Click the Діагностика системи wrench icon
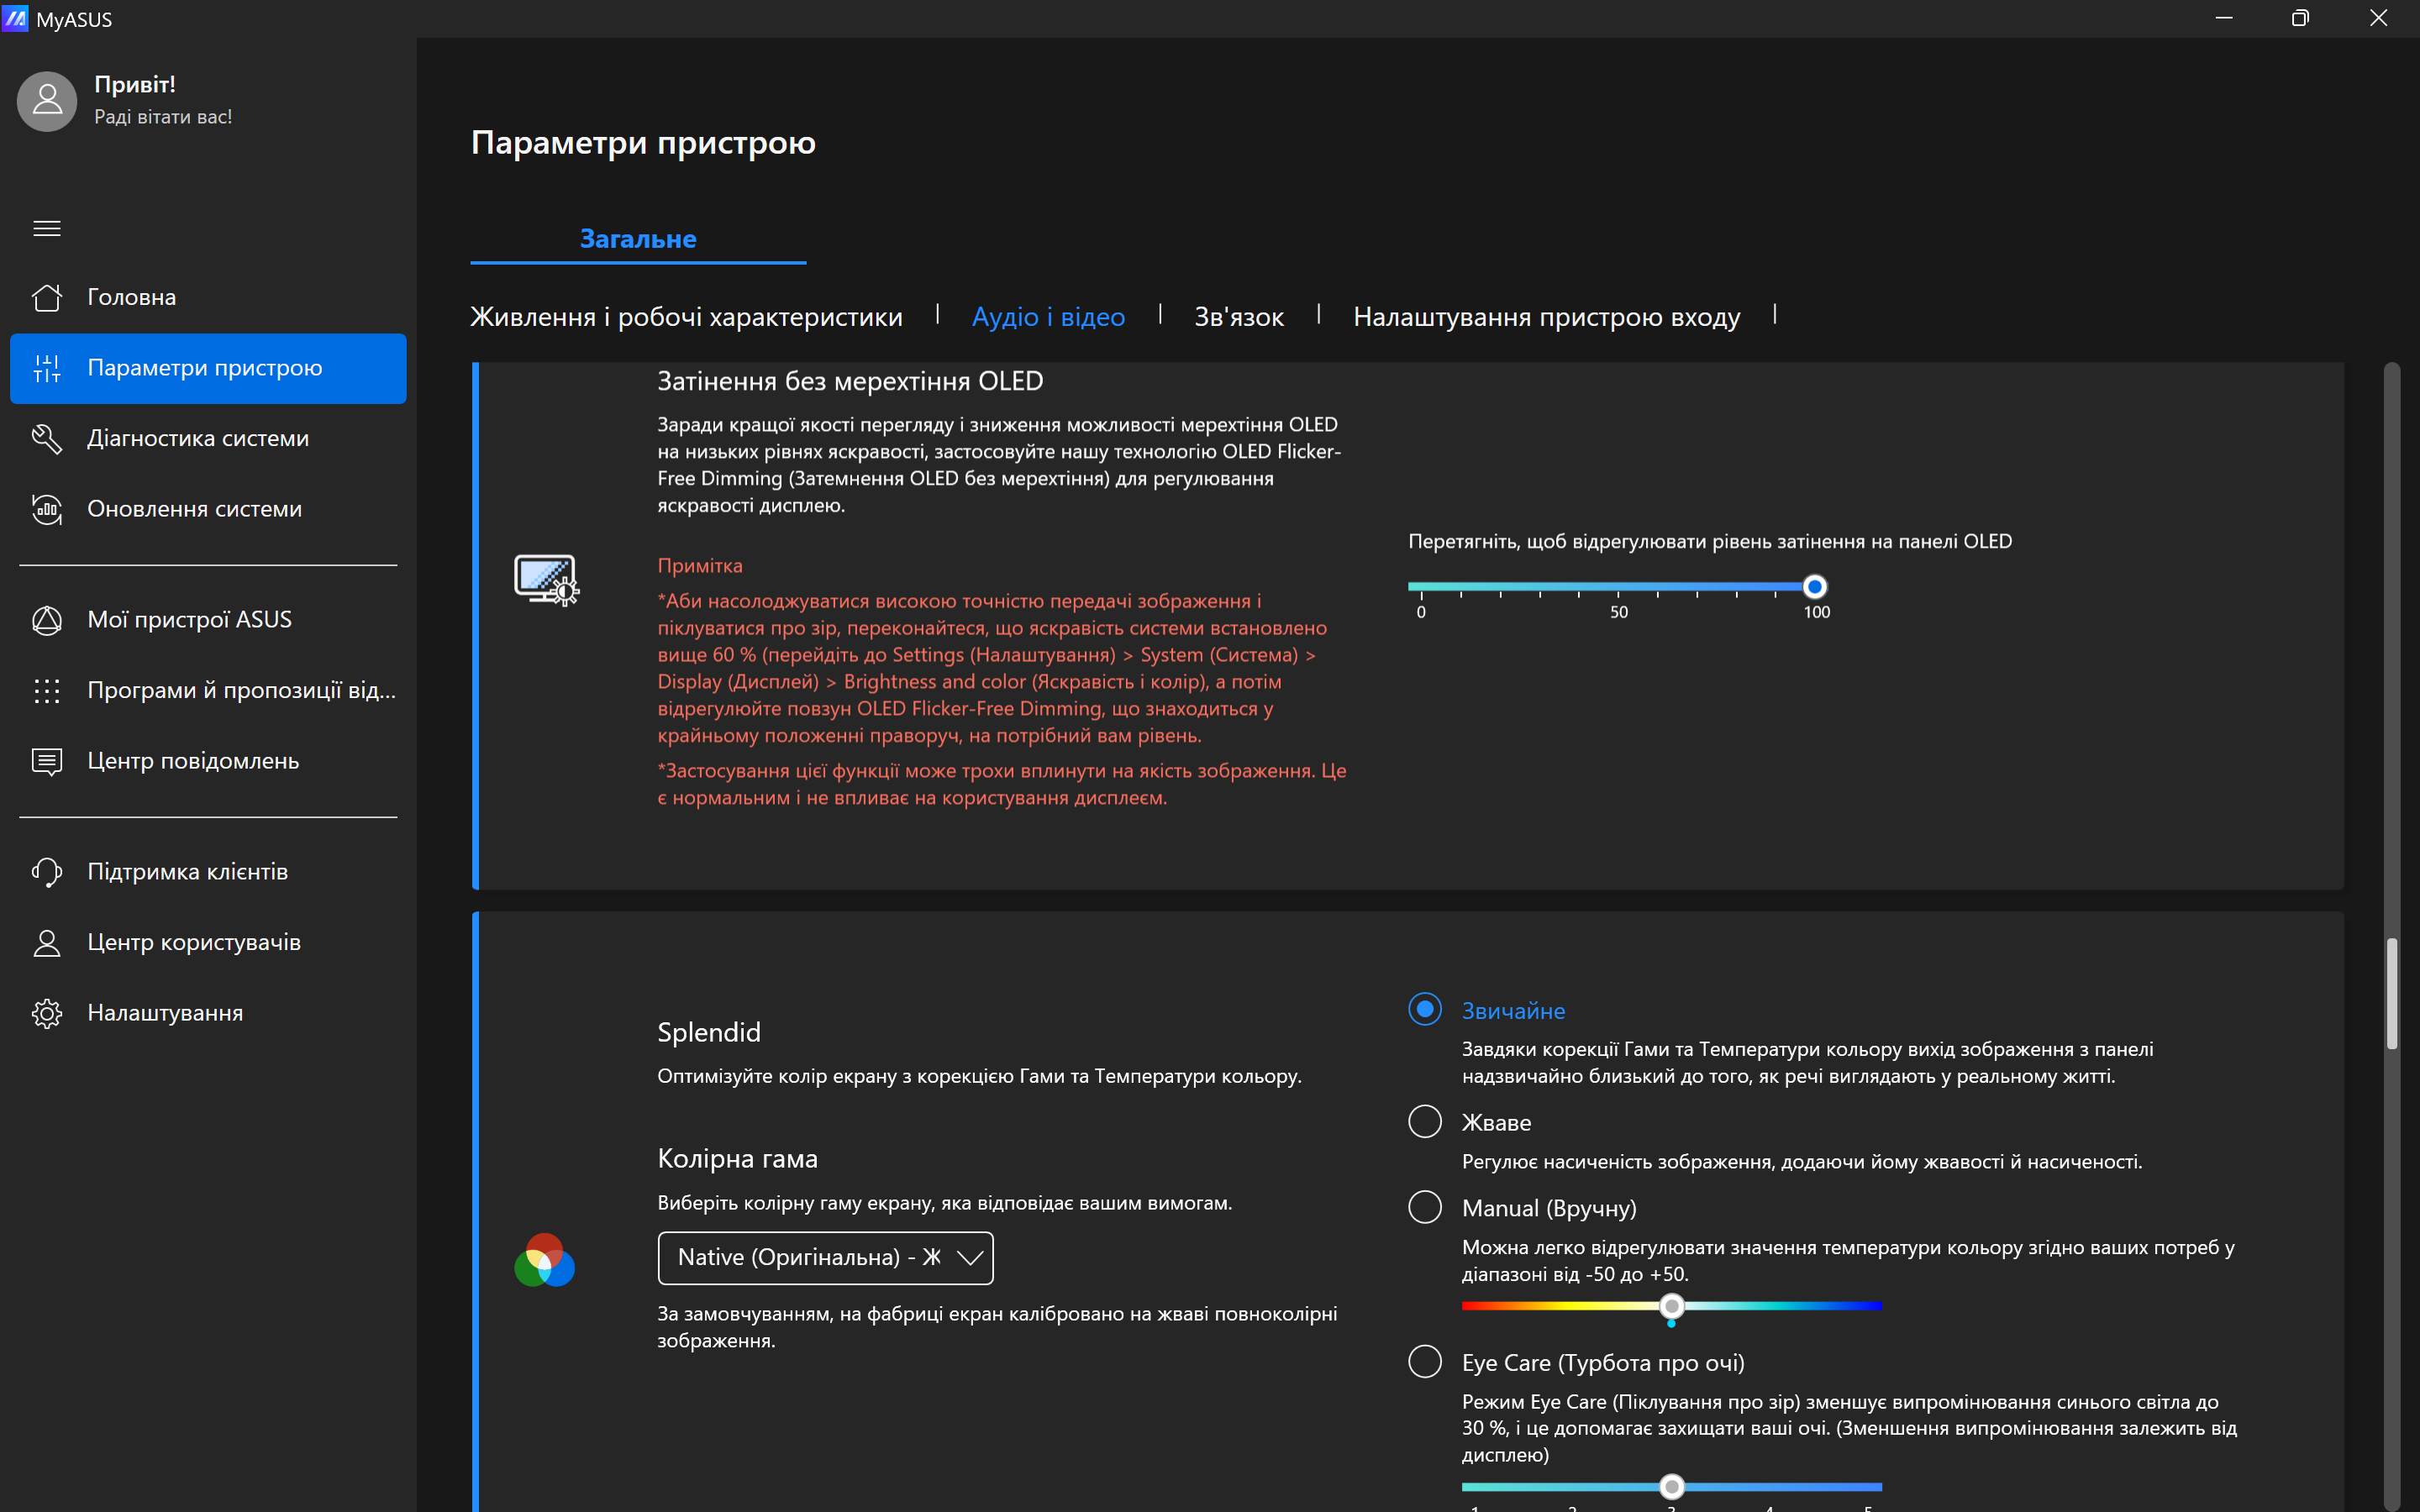 47,438
